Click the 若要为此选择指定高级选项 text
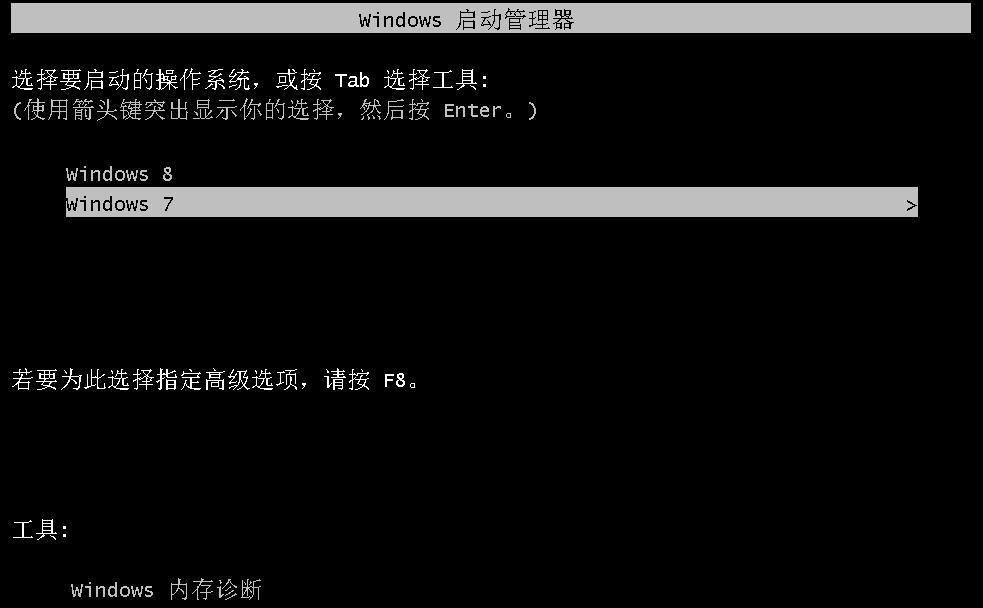 155,379
